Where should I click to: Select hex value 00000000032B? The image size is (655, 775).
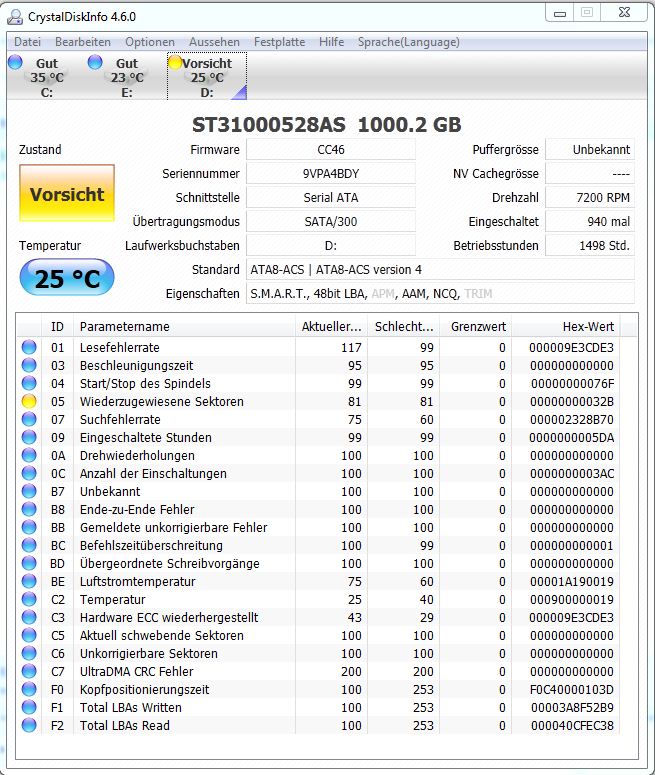tap(571, 401)
